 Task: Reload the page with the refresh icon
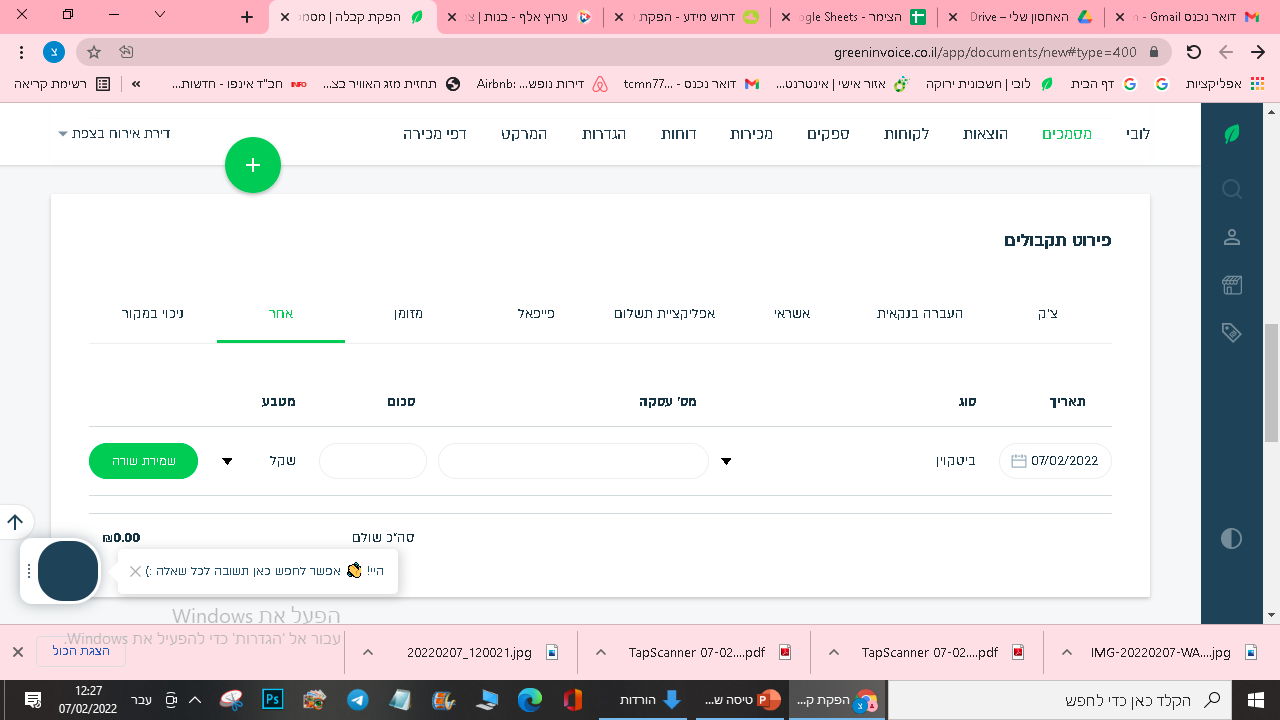click(x=1193, y=52)
